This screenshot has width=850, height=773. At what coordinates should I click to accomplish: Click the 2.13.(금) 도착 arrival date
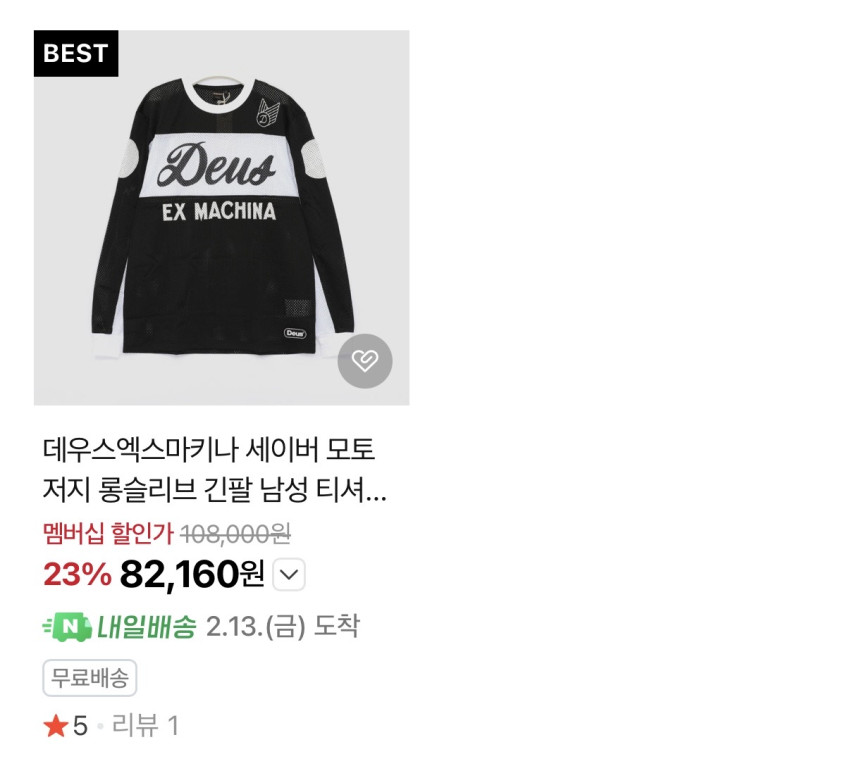(282, 627)
